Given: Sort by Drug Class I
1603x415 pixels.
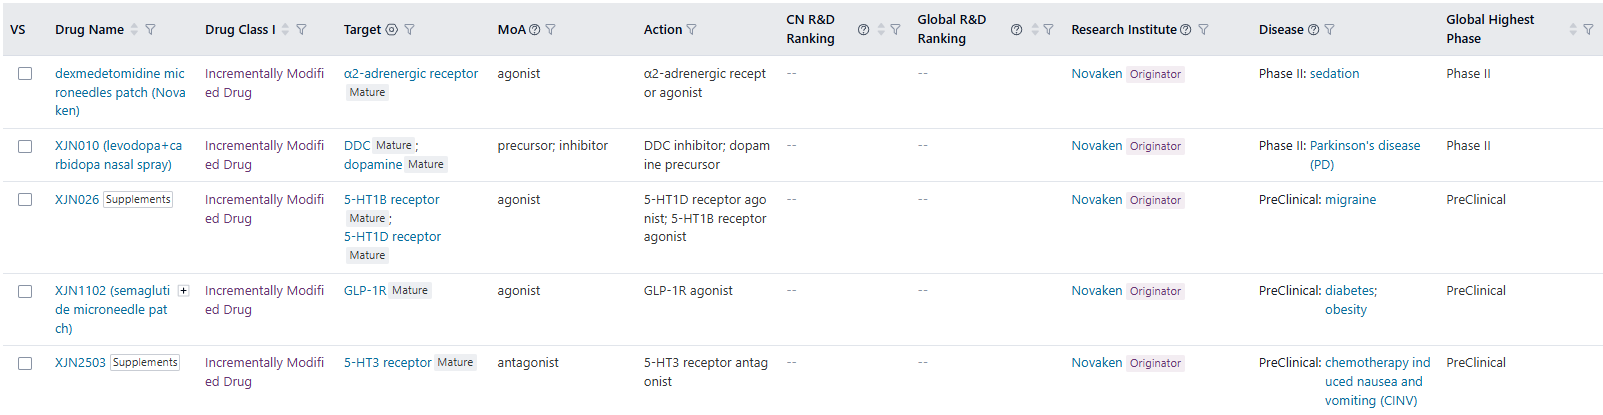Looking at the screenshot, I should pyautogui.click(x=285, y=30).
